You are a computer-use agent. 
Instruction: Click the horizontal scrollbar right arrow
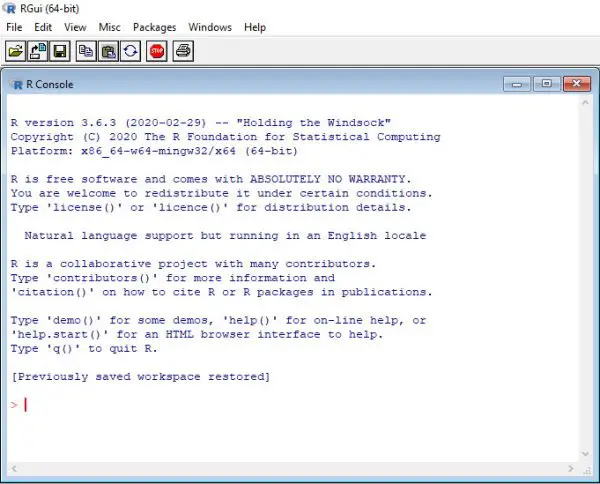coord(571,468)
